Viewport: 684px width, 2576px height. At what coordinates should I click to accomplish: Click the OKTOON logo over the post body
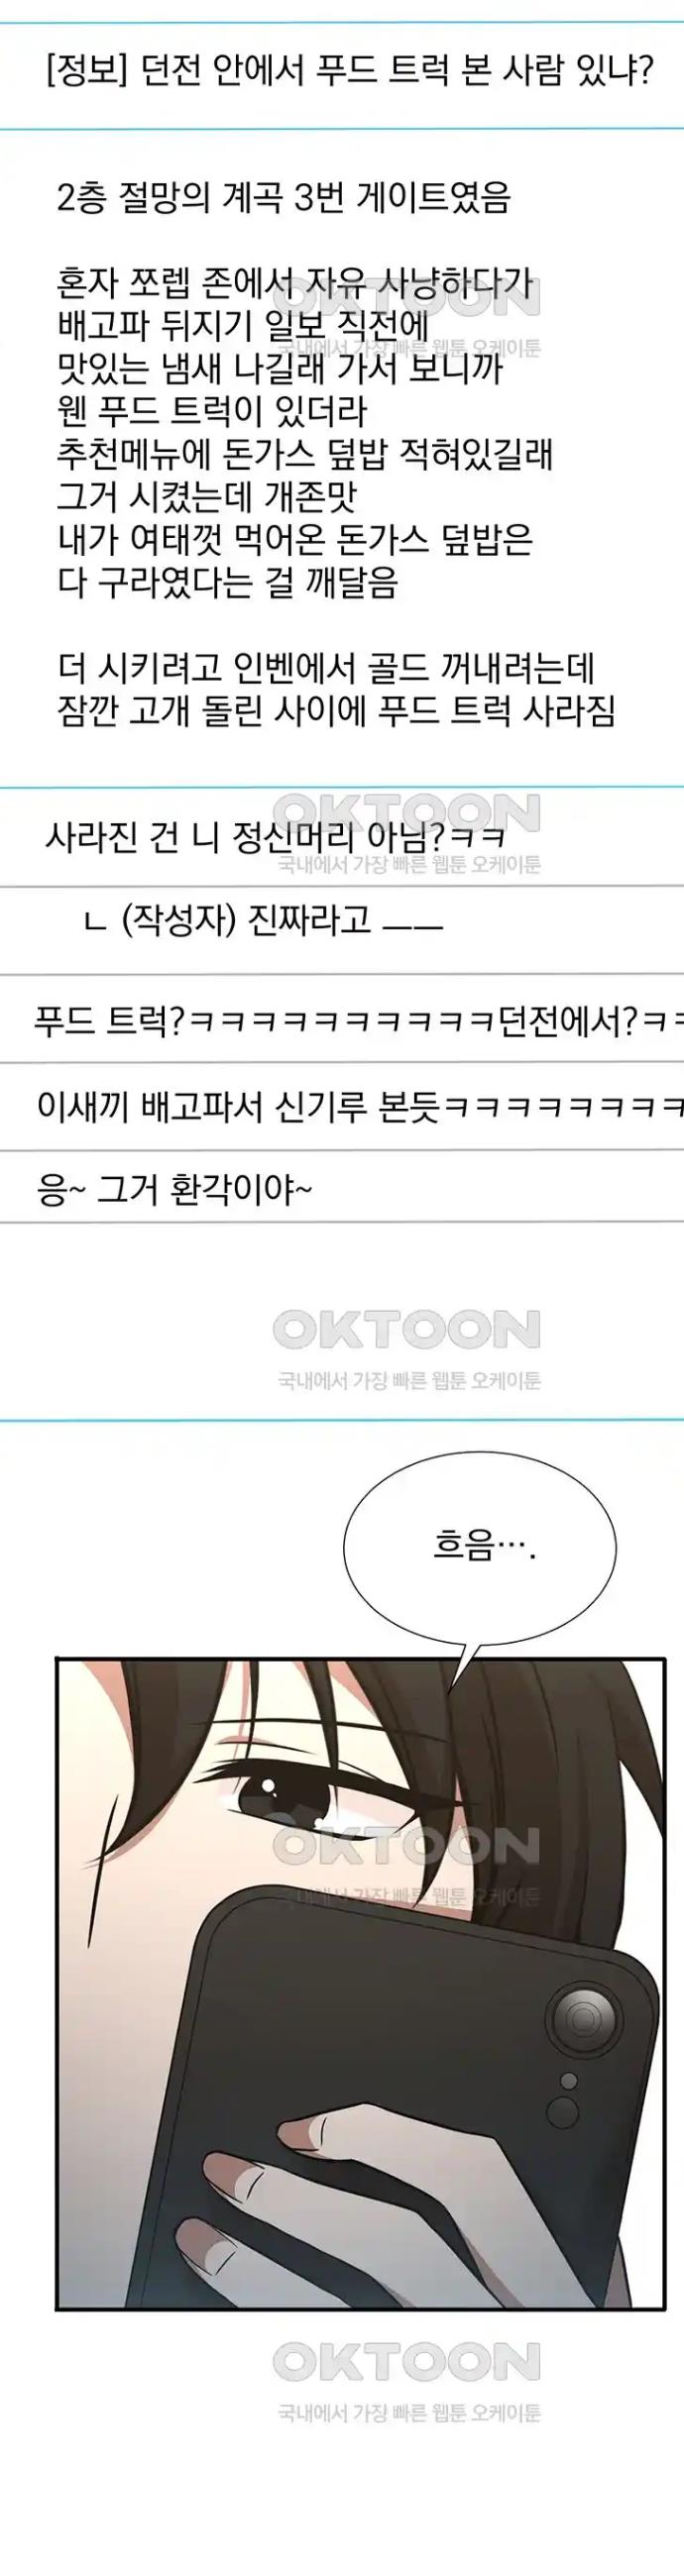pos(406,297)
